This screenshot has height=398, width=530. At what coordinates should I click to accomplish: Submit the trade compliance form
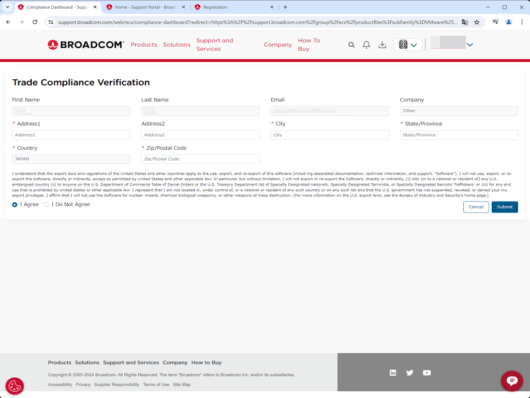[x=505, y=207]
